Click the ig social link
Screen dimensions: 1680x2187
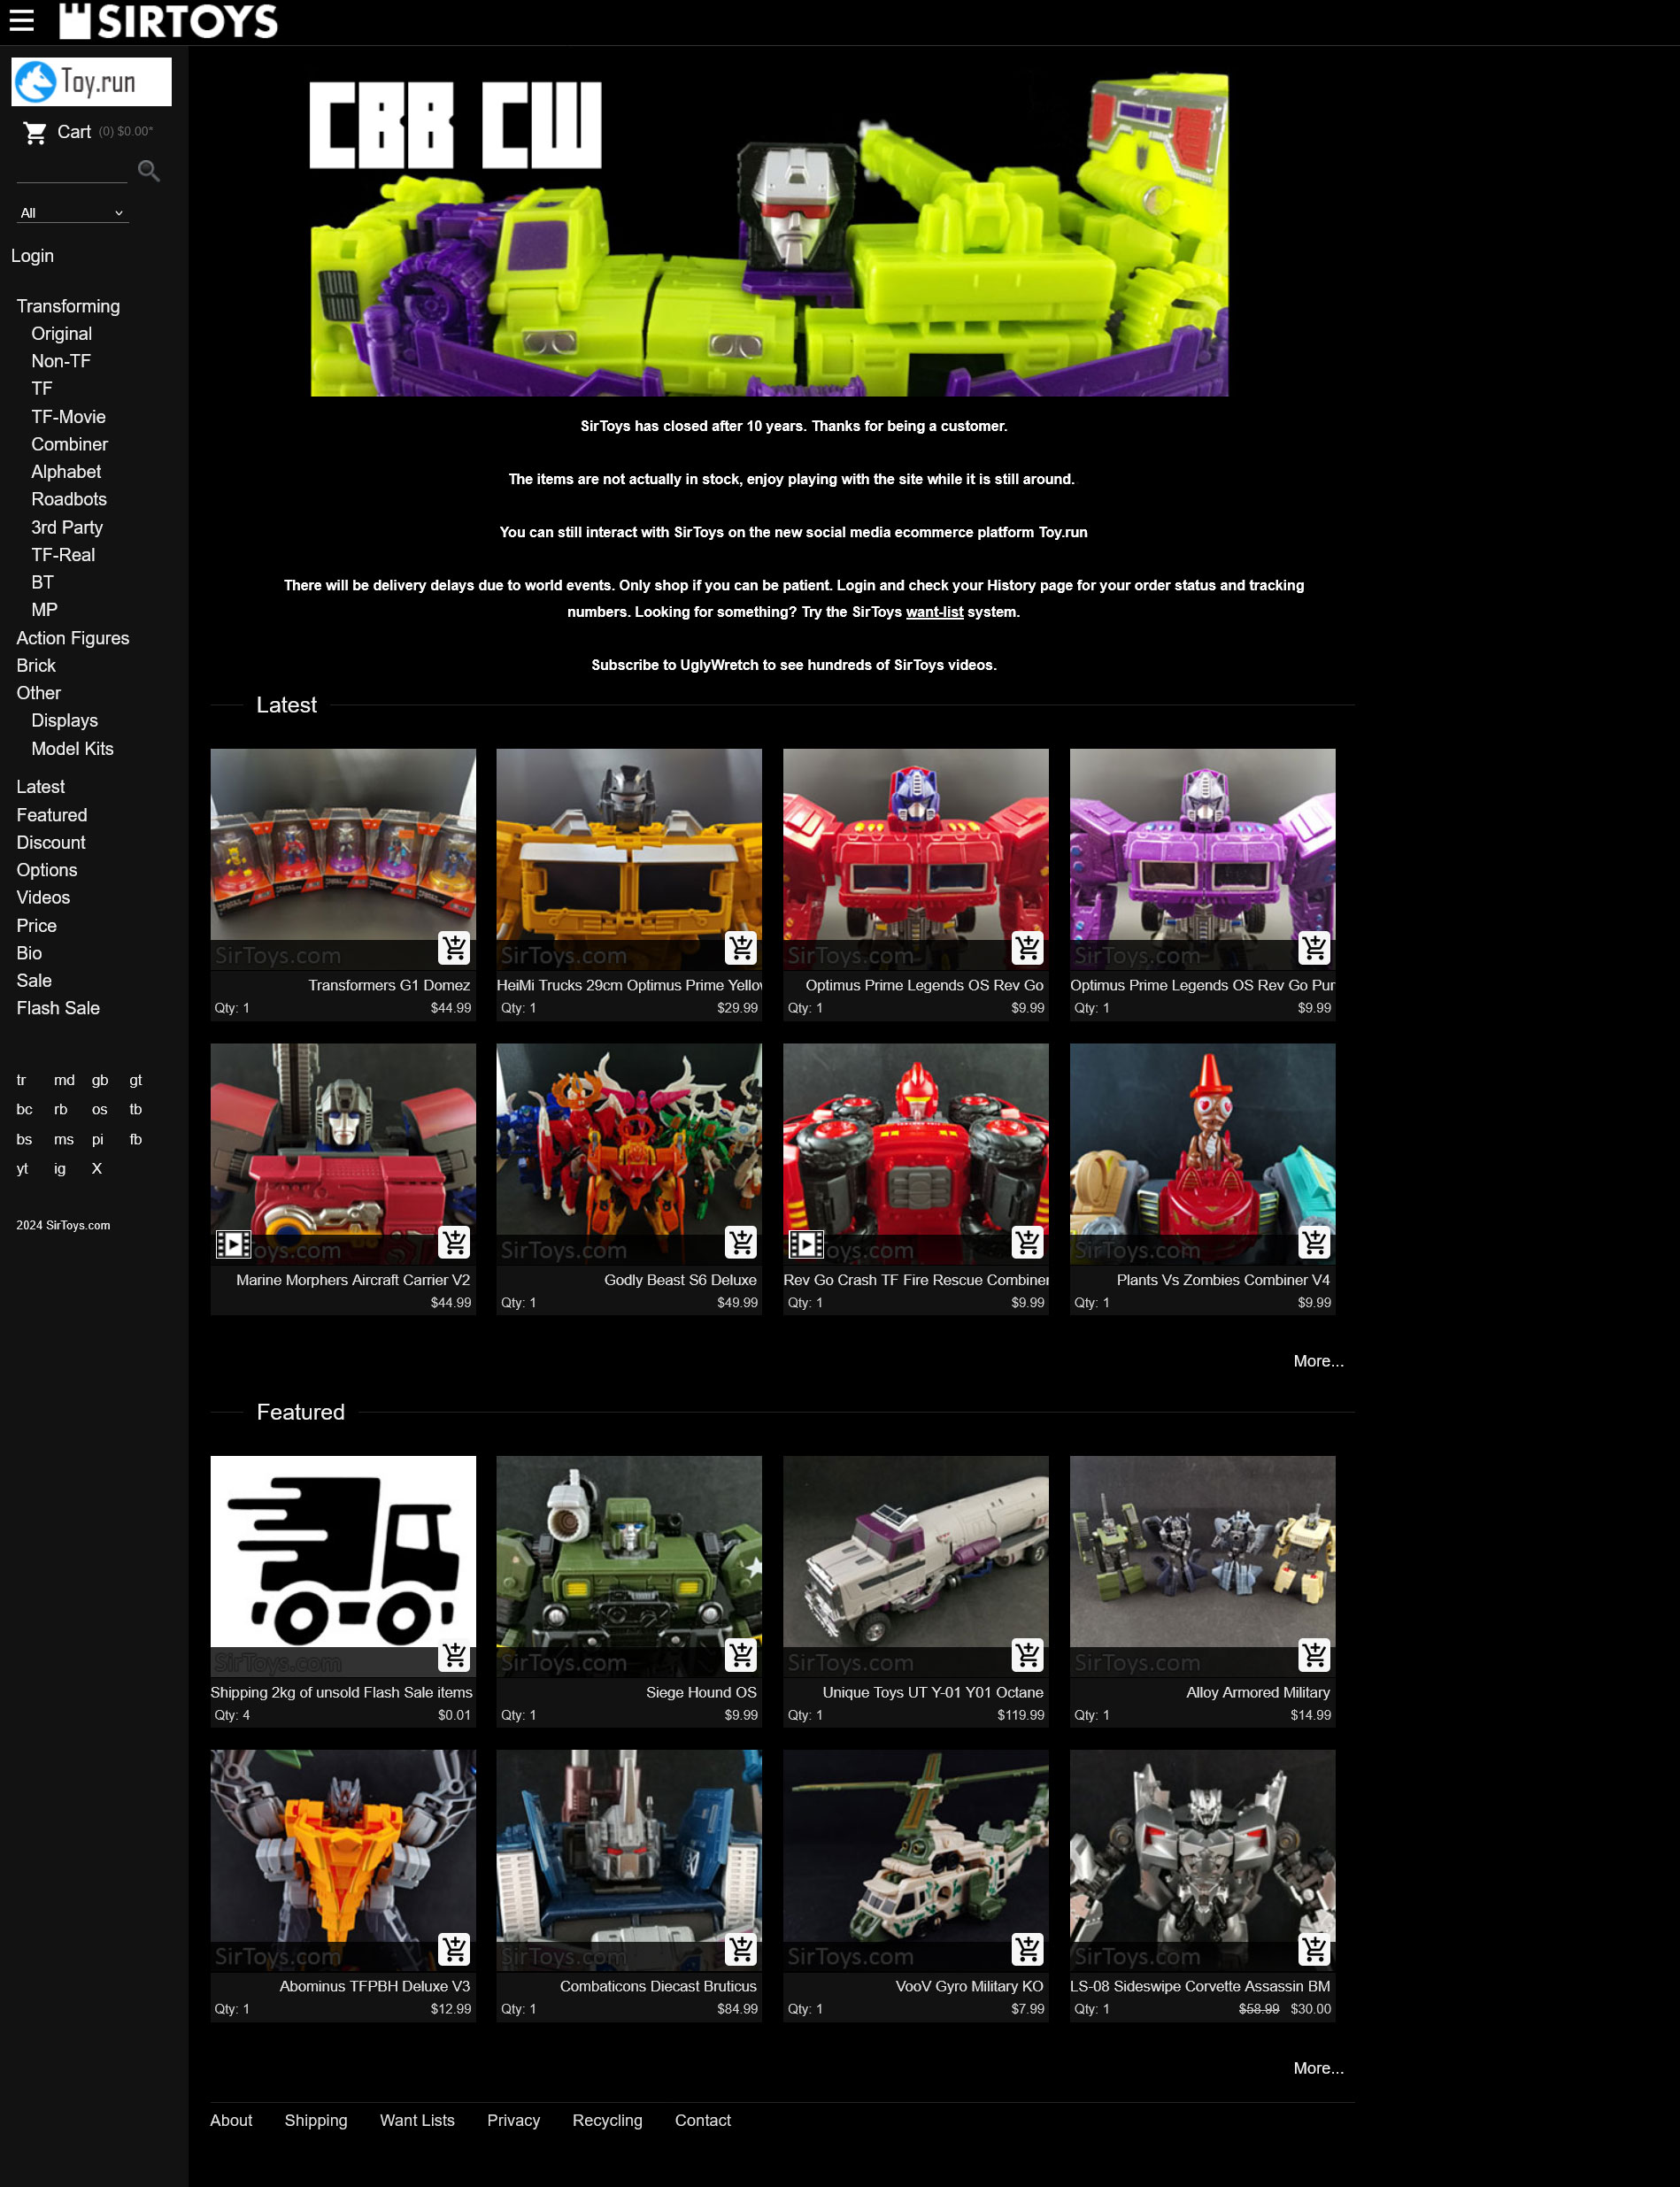pos(60,1169)
